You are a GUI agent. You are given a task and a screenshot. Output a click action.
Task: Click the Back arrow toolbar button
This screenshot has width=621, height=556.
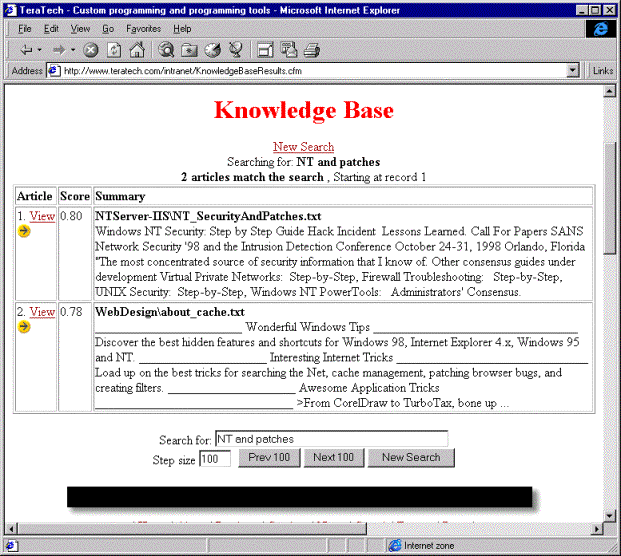pyautogui.click(x=26, y=50)
